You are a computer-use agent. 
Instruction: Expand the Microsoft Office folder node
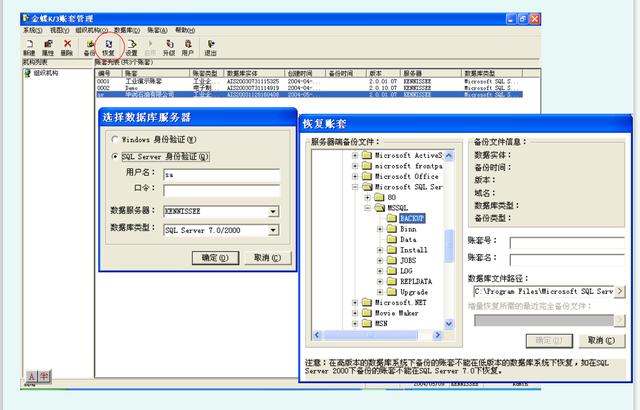pos(355,176)
